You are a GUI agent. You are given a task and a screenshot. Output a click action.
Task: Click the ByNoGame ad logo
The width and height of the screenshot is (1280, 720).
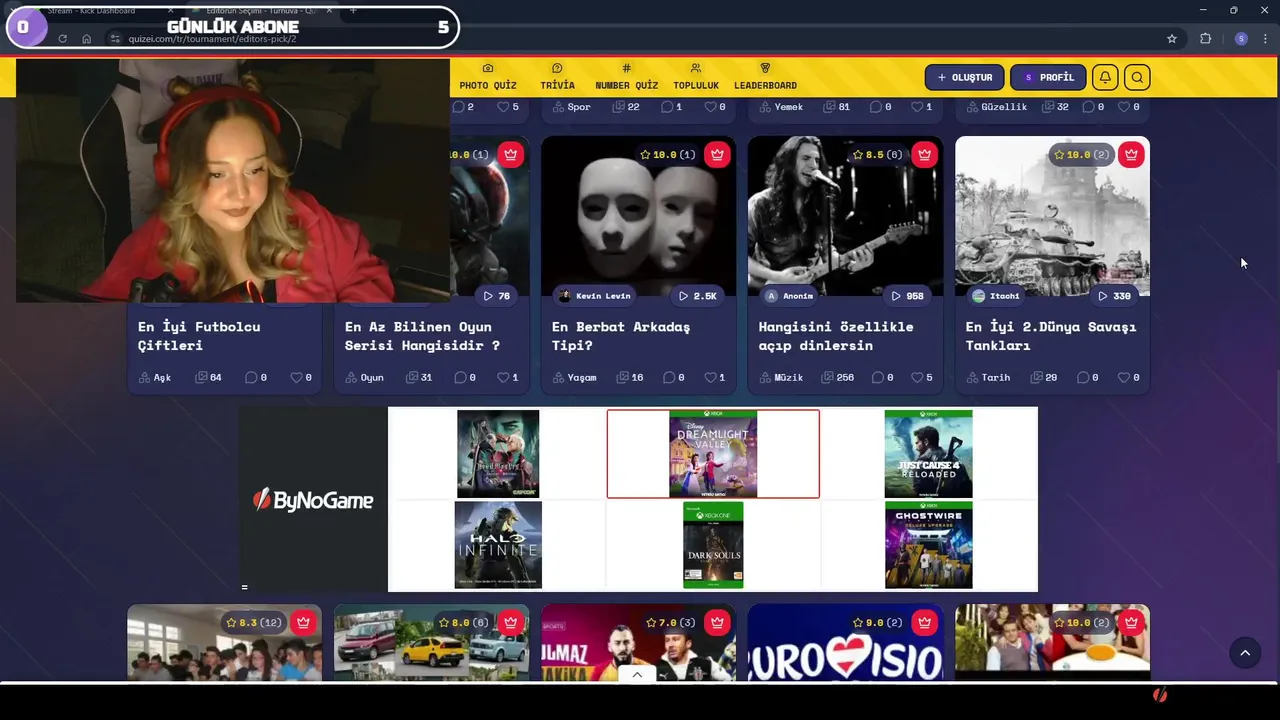tap(313, 500)
